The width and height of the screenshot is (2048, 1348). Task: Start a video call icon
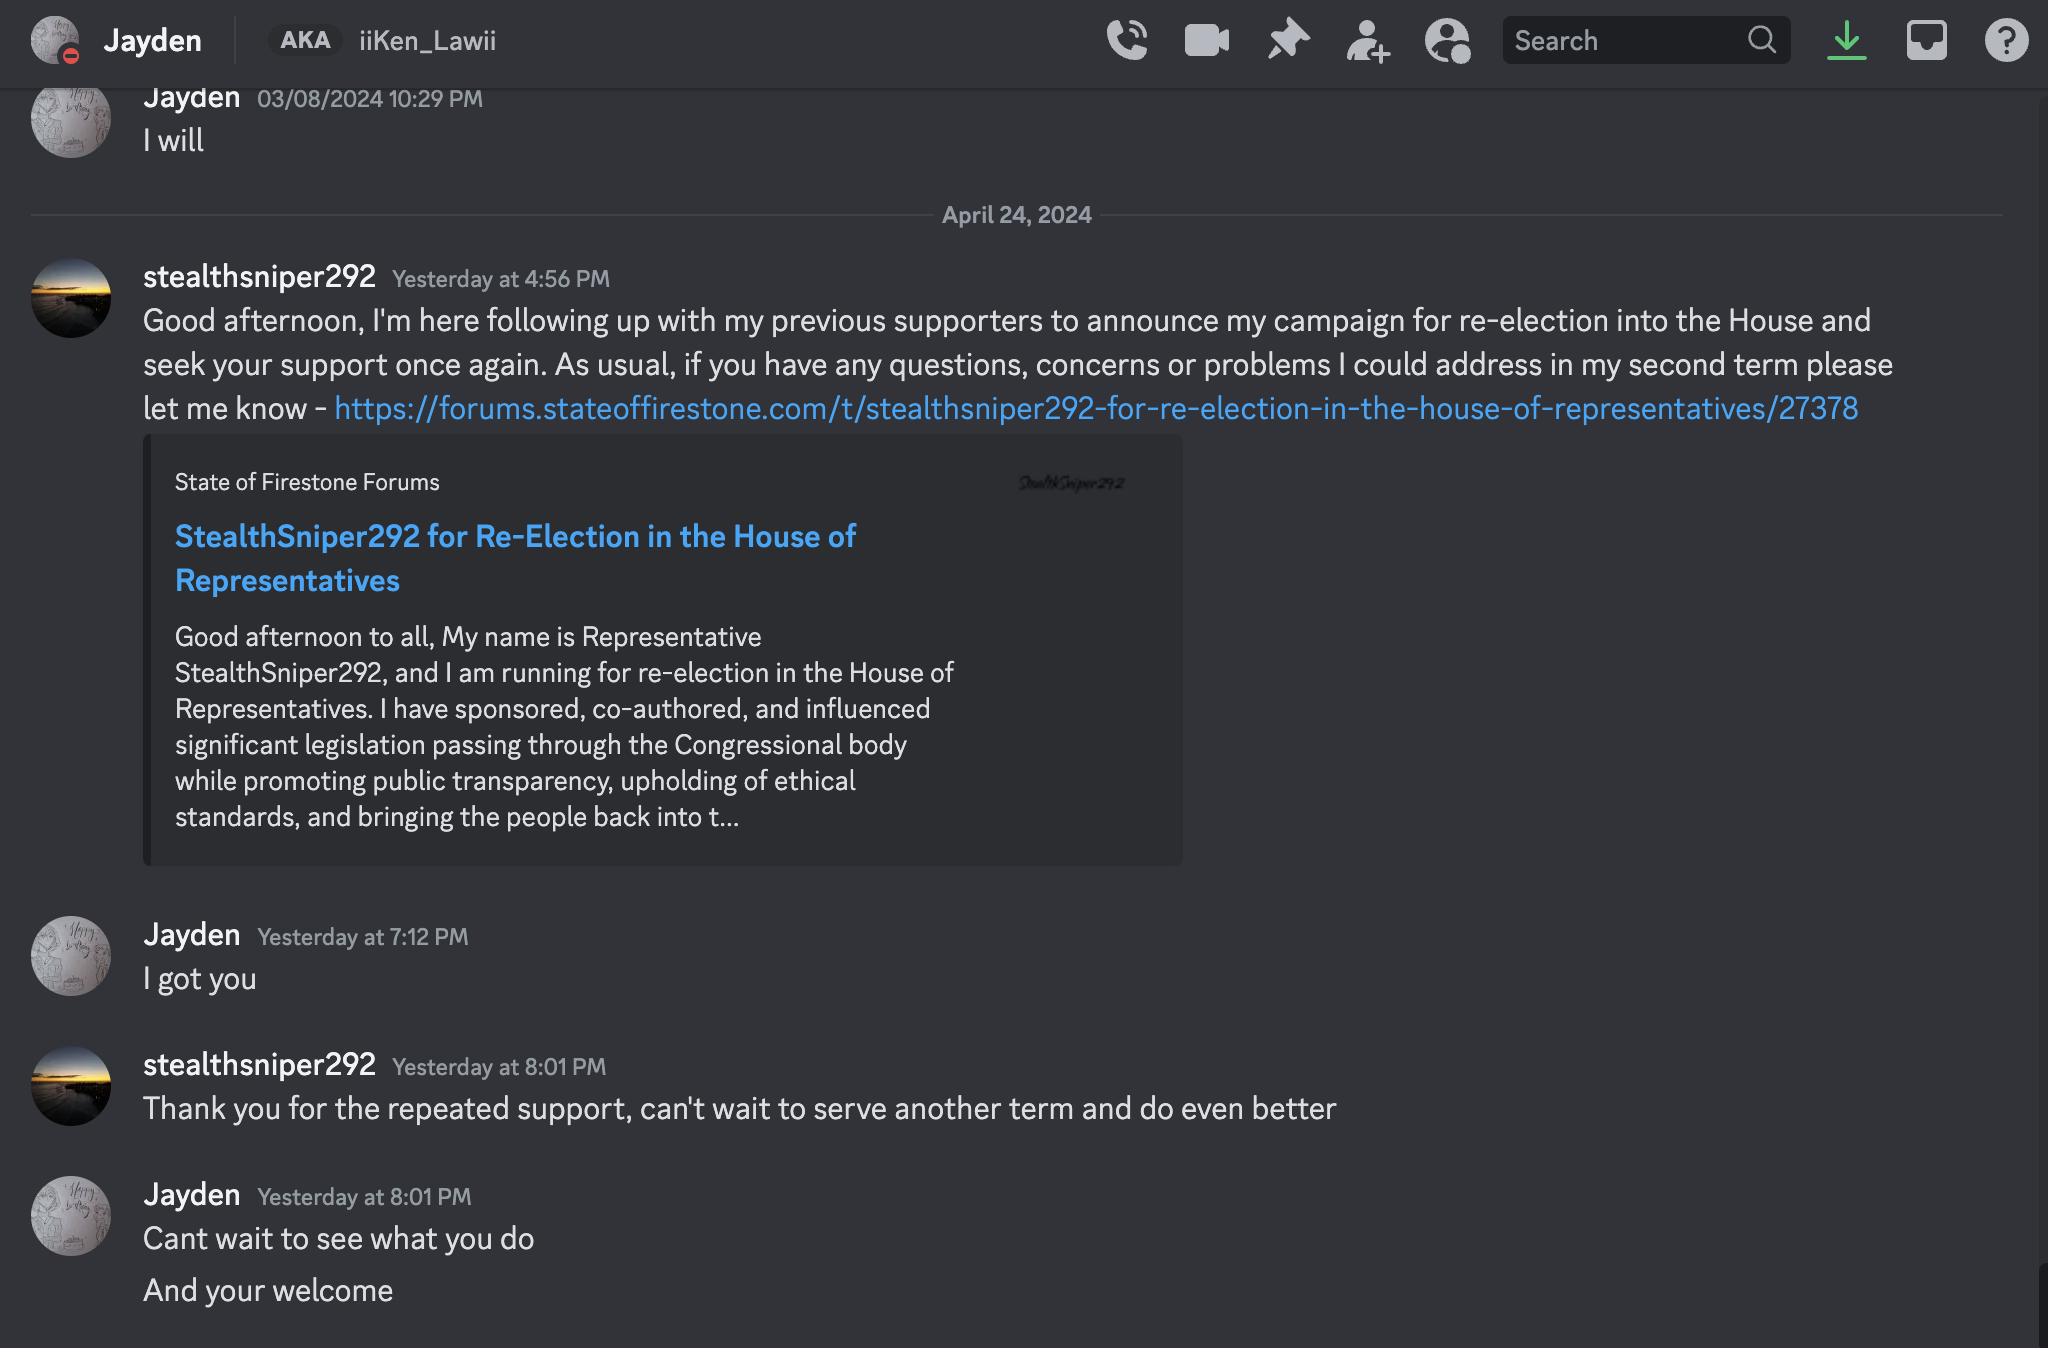pos(1207,41)
